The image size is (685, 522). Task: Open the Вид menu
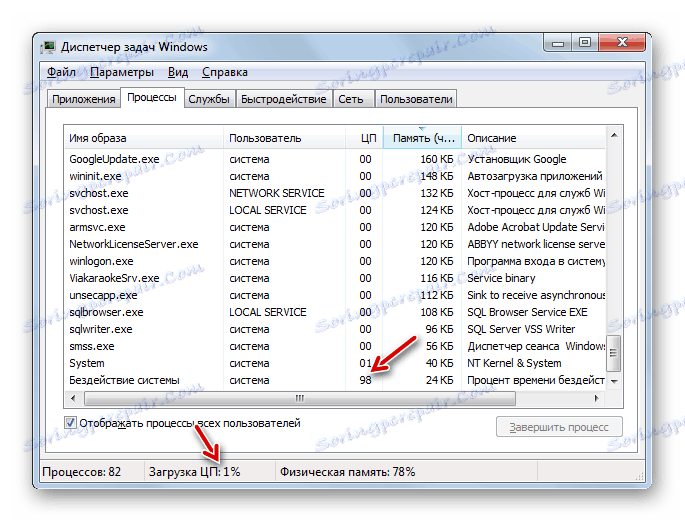point(178,72)
